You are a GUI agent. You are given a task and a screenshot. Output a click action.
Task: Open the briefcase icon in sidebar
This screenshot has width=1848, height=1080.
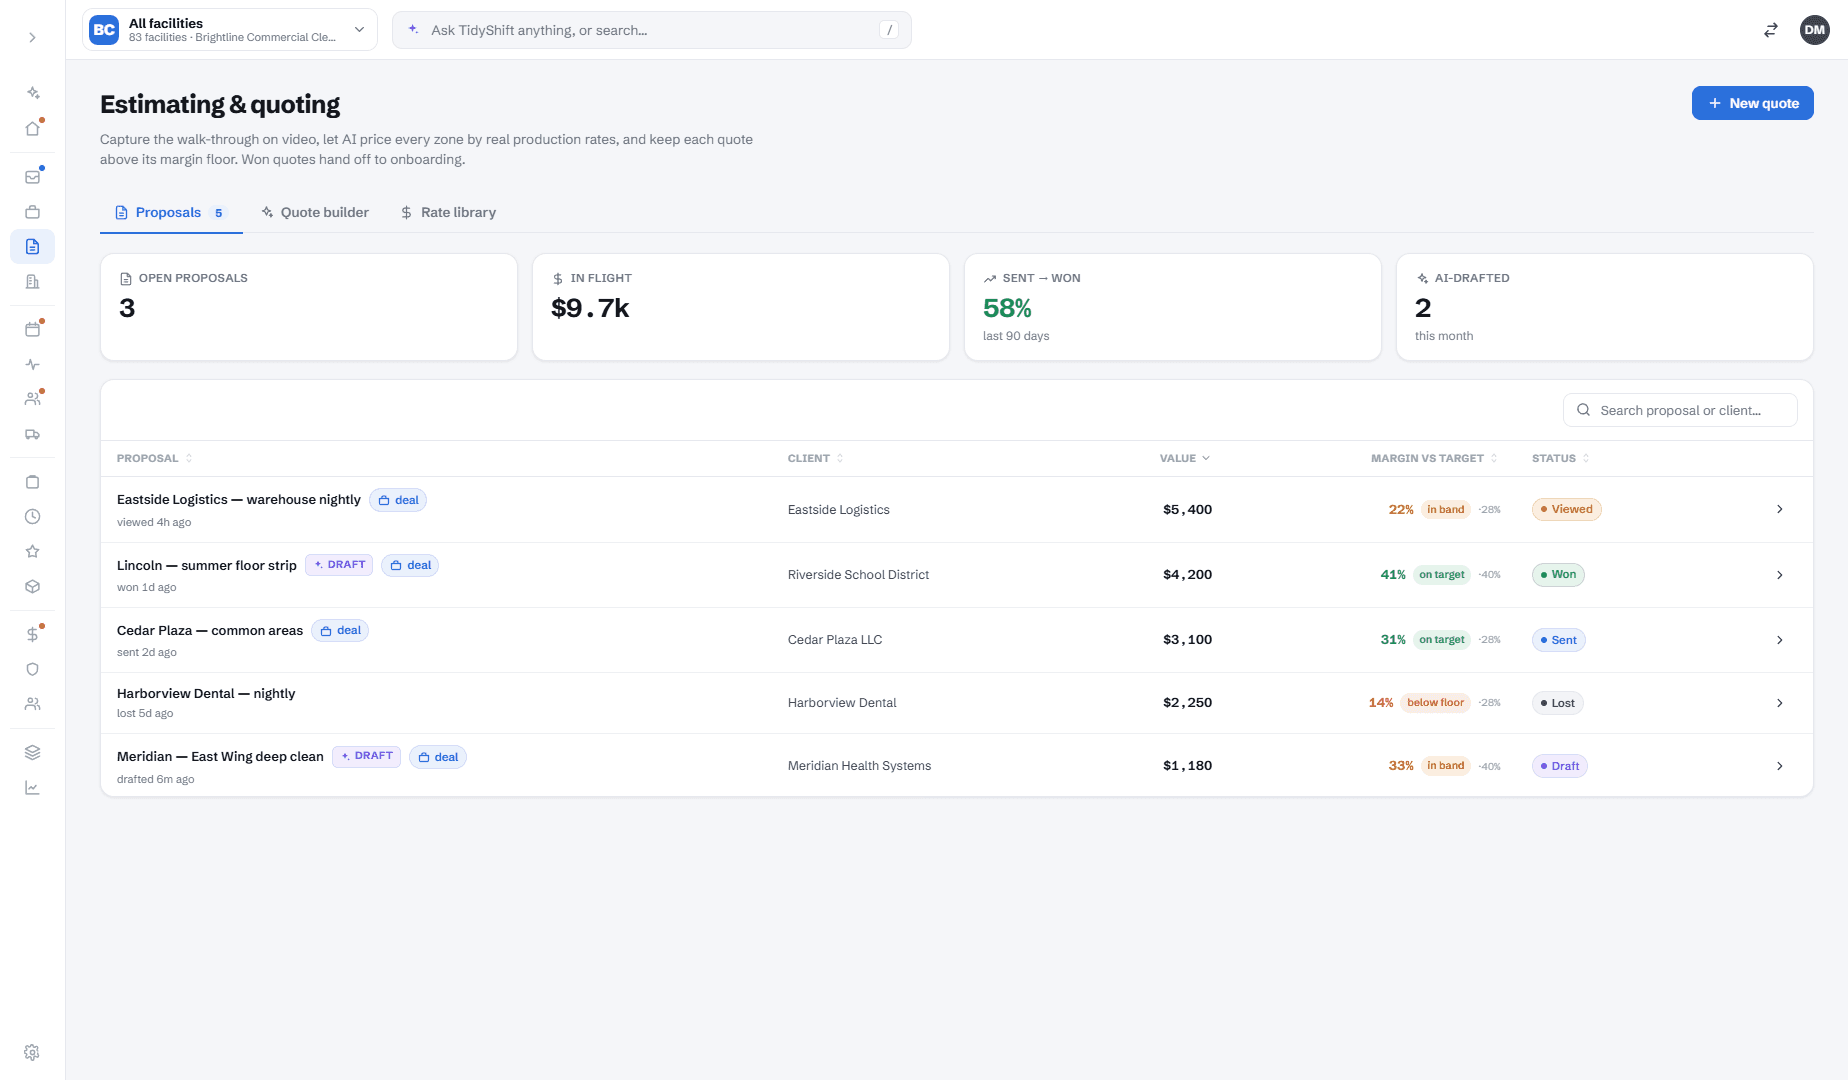[32, 212]
